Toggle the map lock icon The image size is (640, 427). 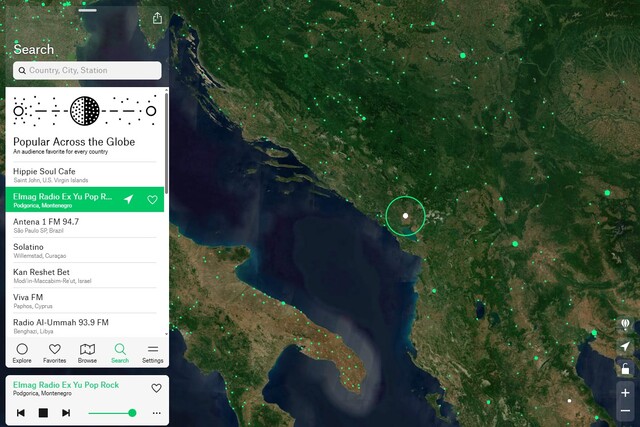coord(625,368)
